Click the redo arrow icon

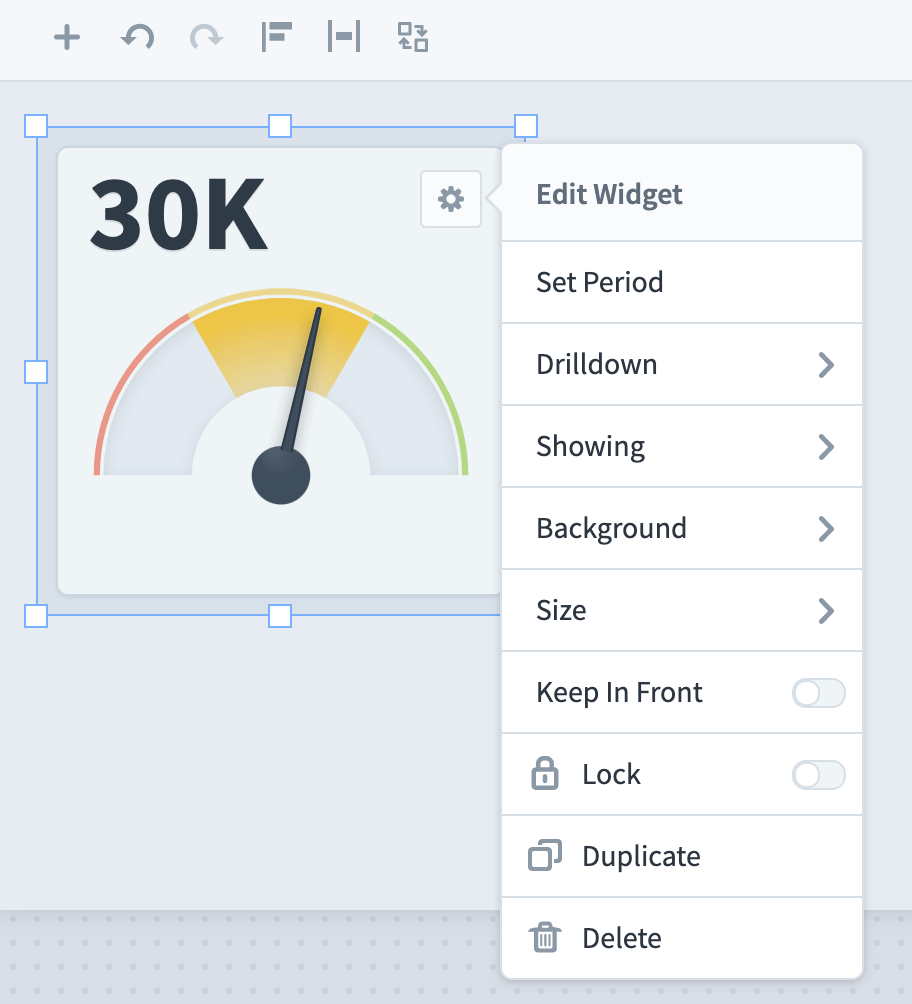point(206,37)
